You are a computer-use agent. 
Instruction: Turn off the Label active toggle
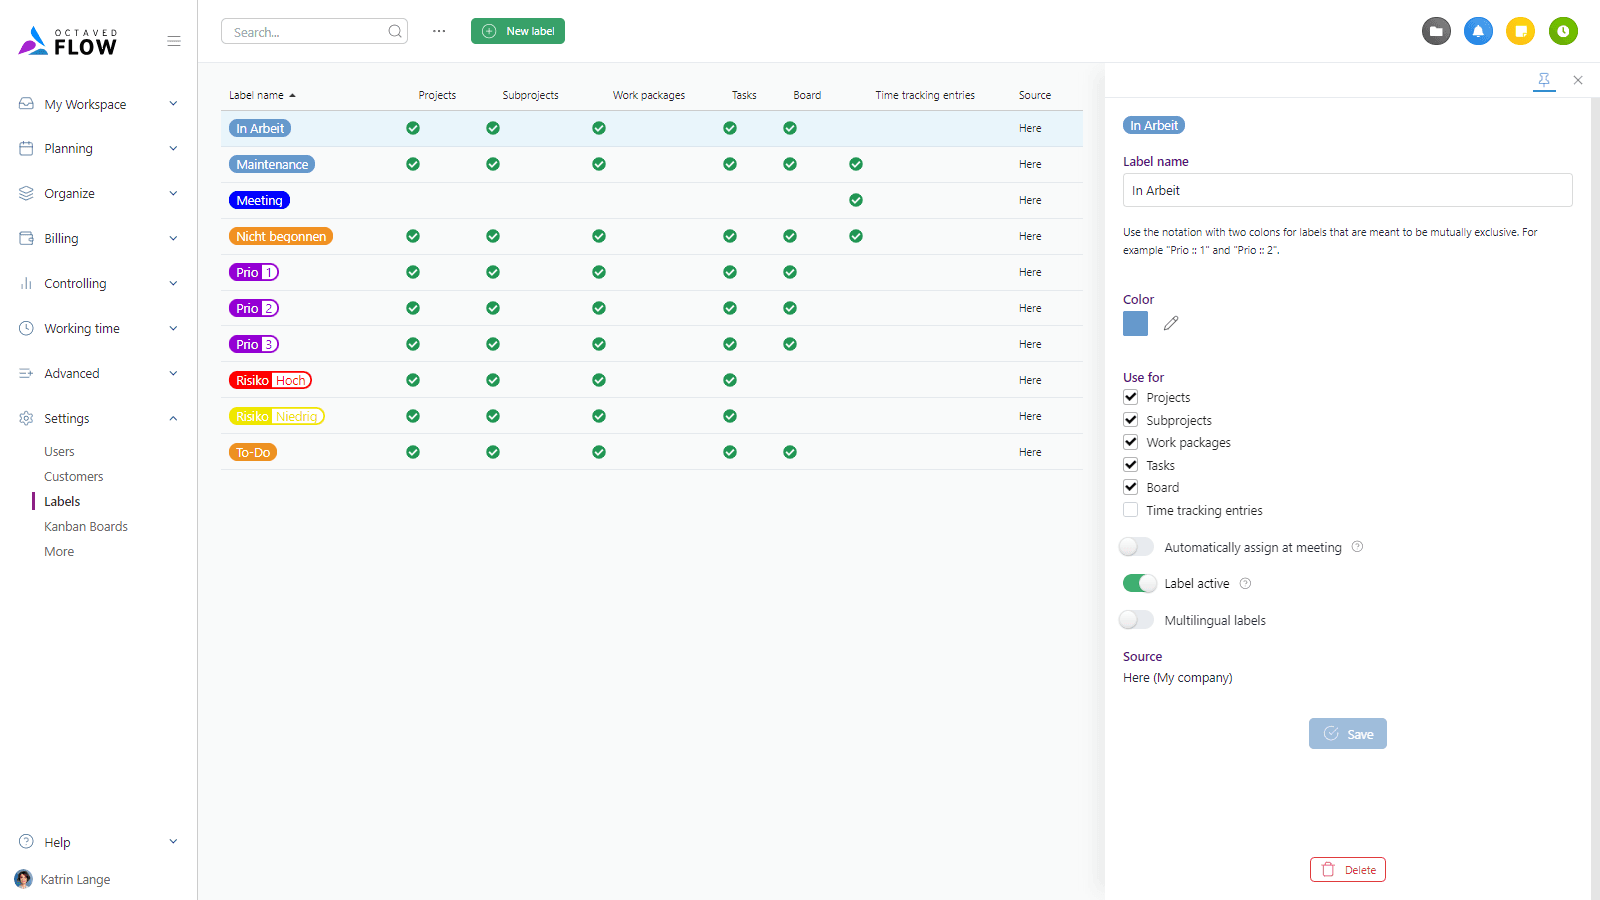click(x=1139, y=583)
